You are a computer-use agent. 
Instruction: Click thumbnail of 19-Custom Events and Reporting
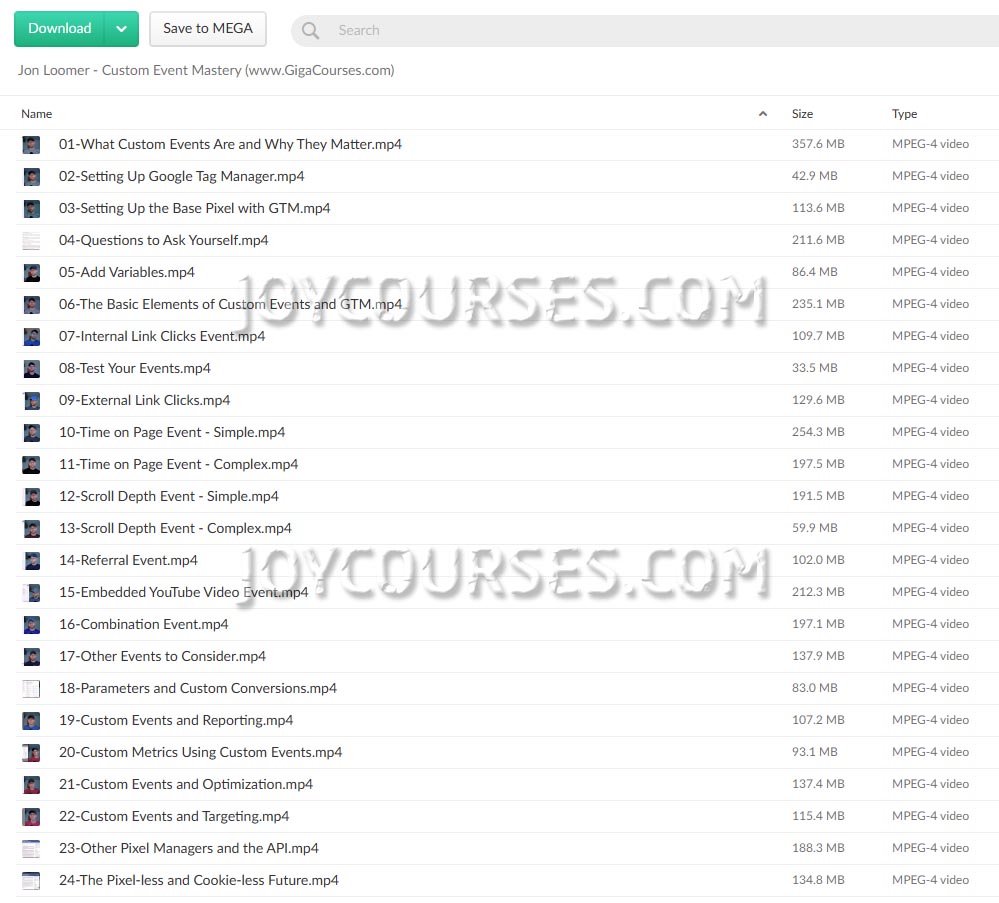(x=31, y=720)
